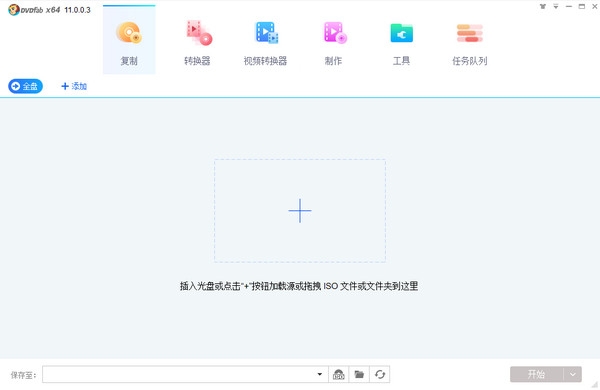Switch to the 转换器 (Ripper) tab
Image resolution: width=600 pixels, height=390 pixels.
(x=197, y=42)
